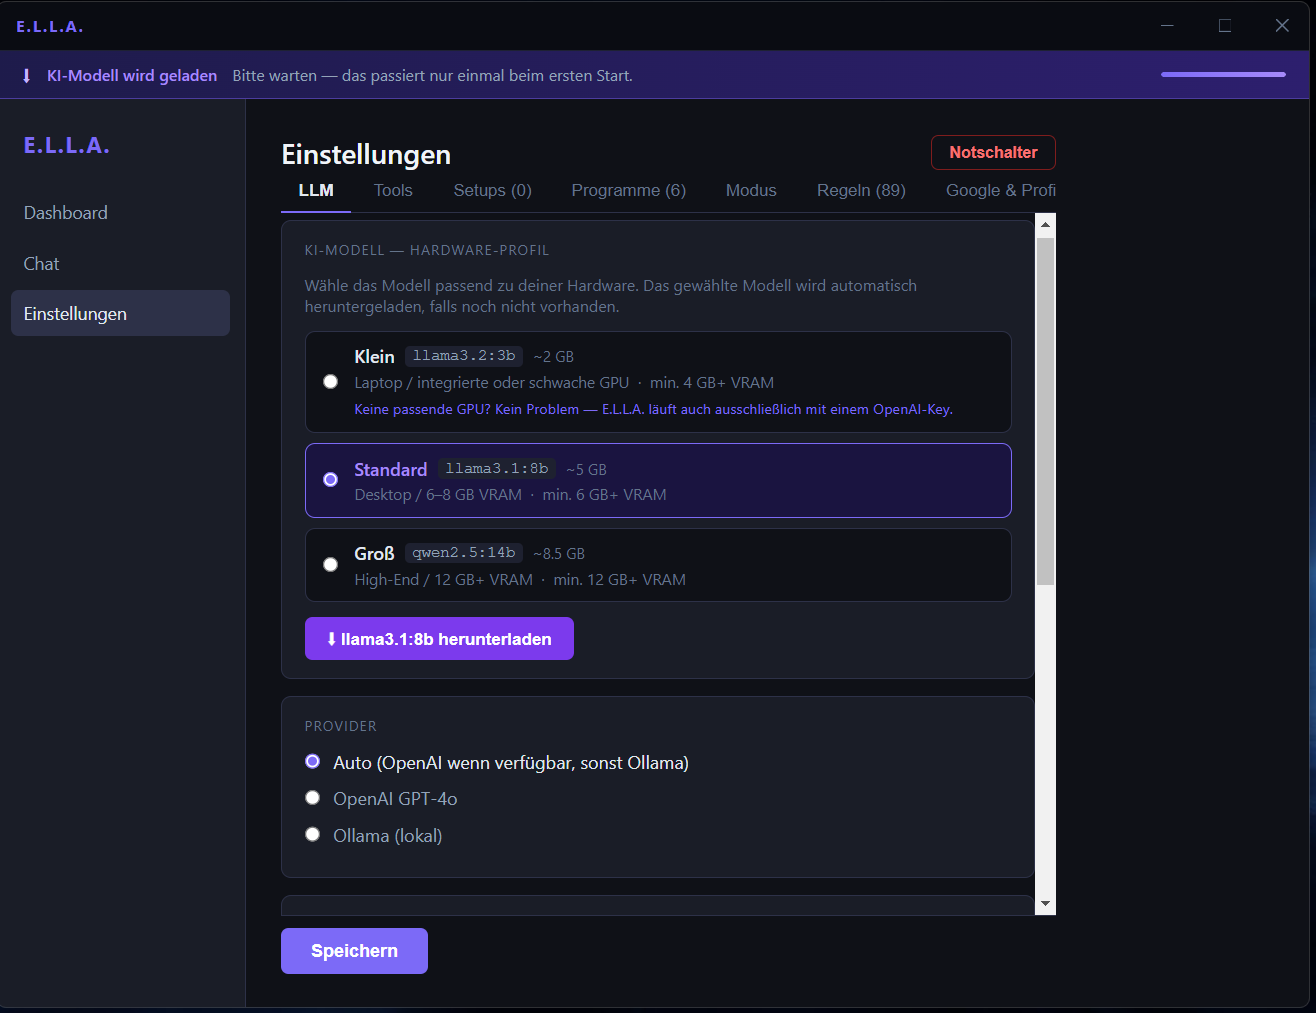This screenshot has width=1316, height=1013.
Task: Click the PROVIDER section label
Action: [x=341, y=727]
